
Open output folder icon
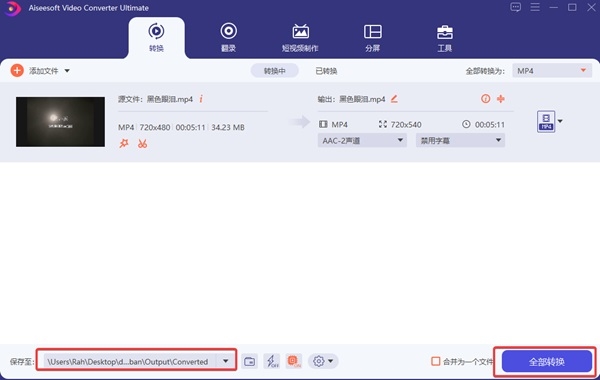click(x=249, y=361)
